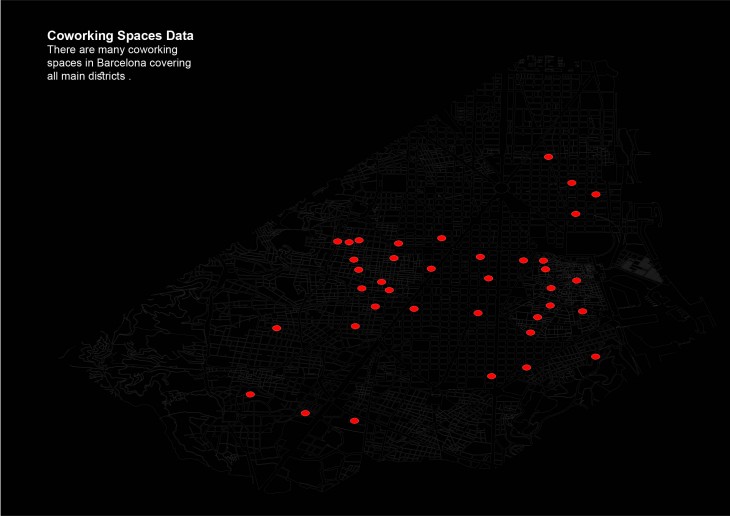This screenshot has height=516, width=730.
Task: Pick the middle dot of the three-dot row cluster
Action: click(x=349, y=242)
